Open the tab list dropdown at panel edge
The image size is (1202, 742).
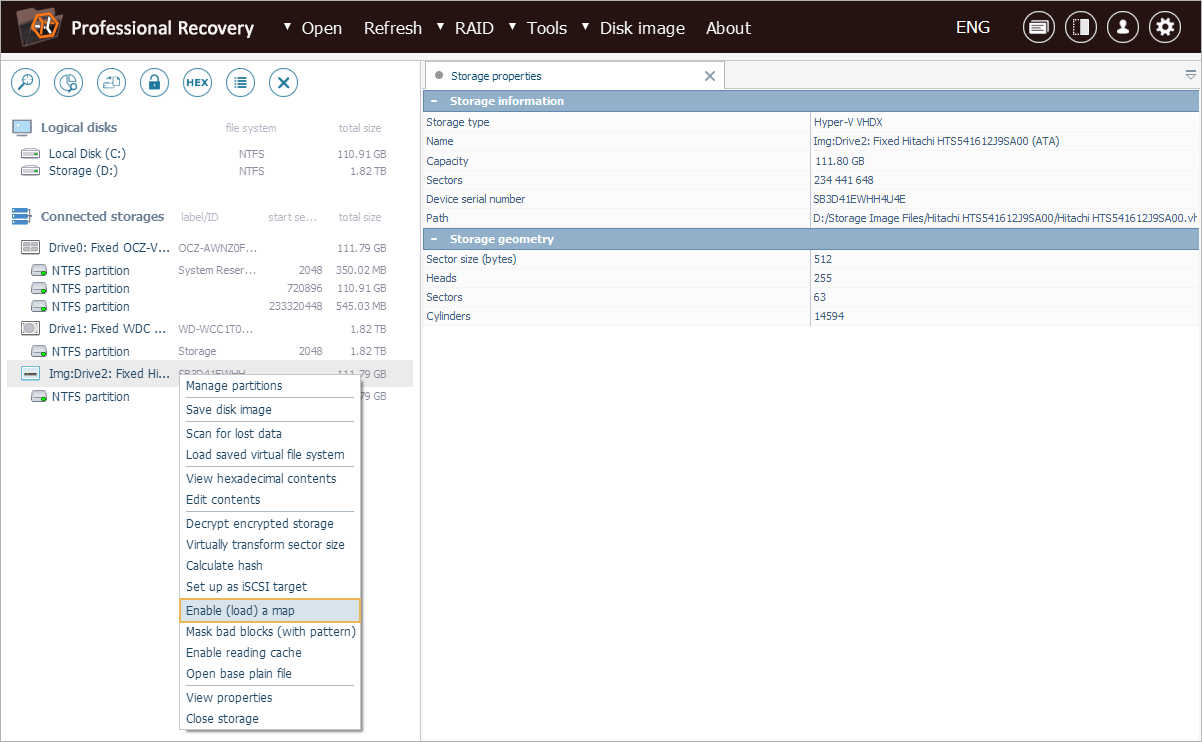pyautogui.click(x=1191, y=75)
